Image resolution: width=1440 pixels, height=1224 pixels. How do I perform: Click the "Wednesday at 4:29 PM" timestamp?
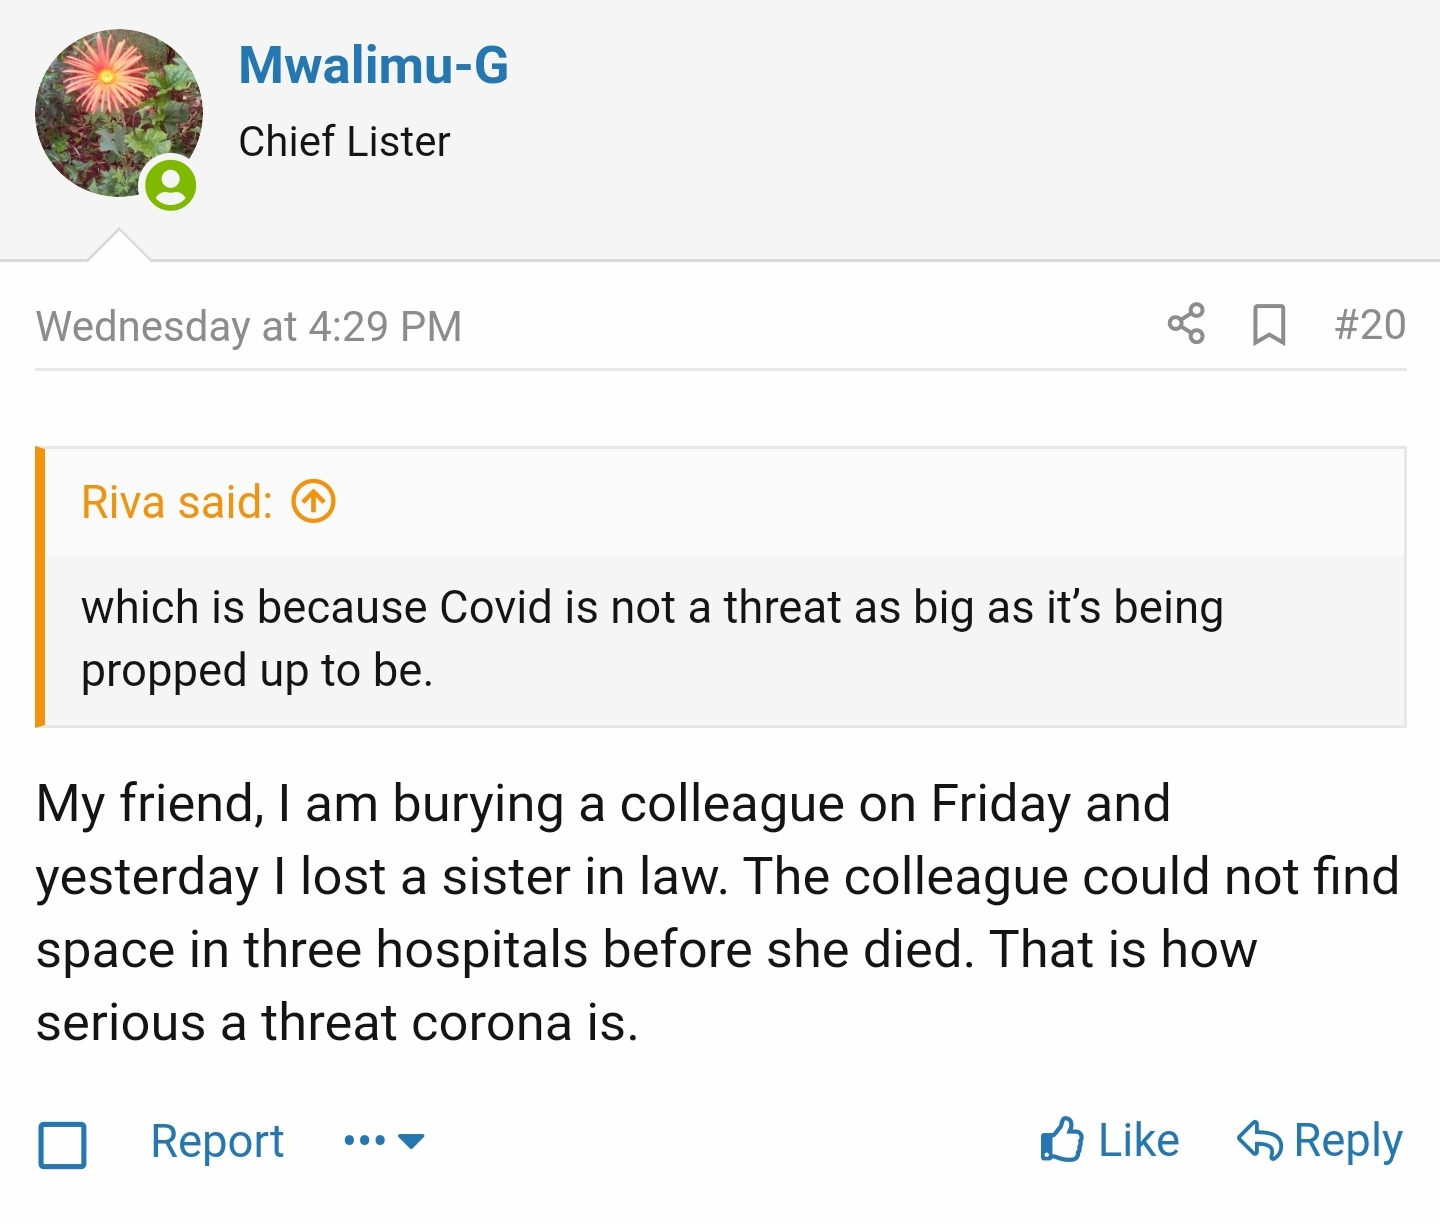click(x=249, y=327)
